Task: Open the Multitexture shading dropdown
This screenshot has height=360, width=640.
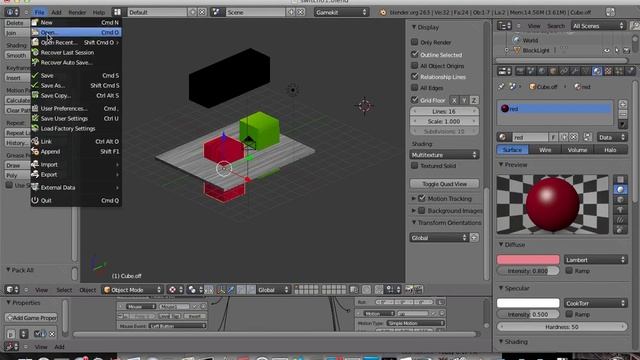Action: tap(444, 155)
